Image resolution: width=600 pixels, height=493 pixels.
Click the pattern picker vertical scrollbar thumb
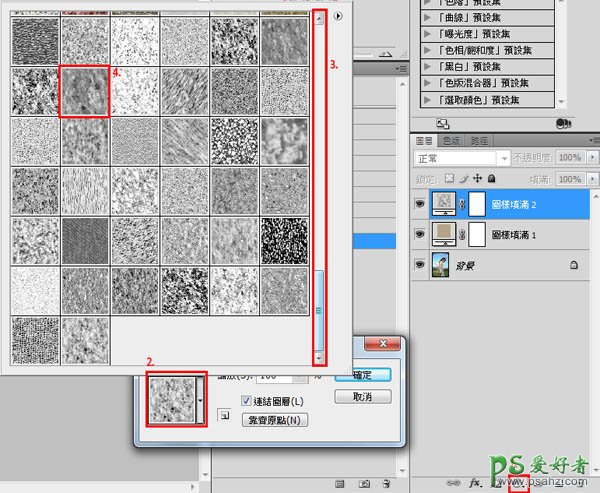pyautogui.click(x=319, y=310)
